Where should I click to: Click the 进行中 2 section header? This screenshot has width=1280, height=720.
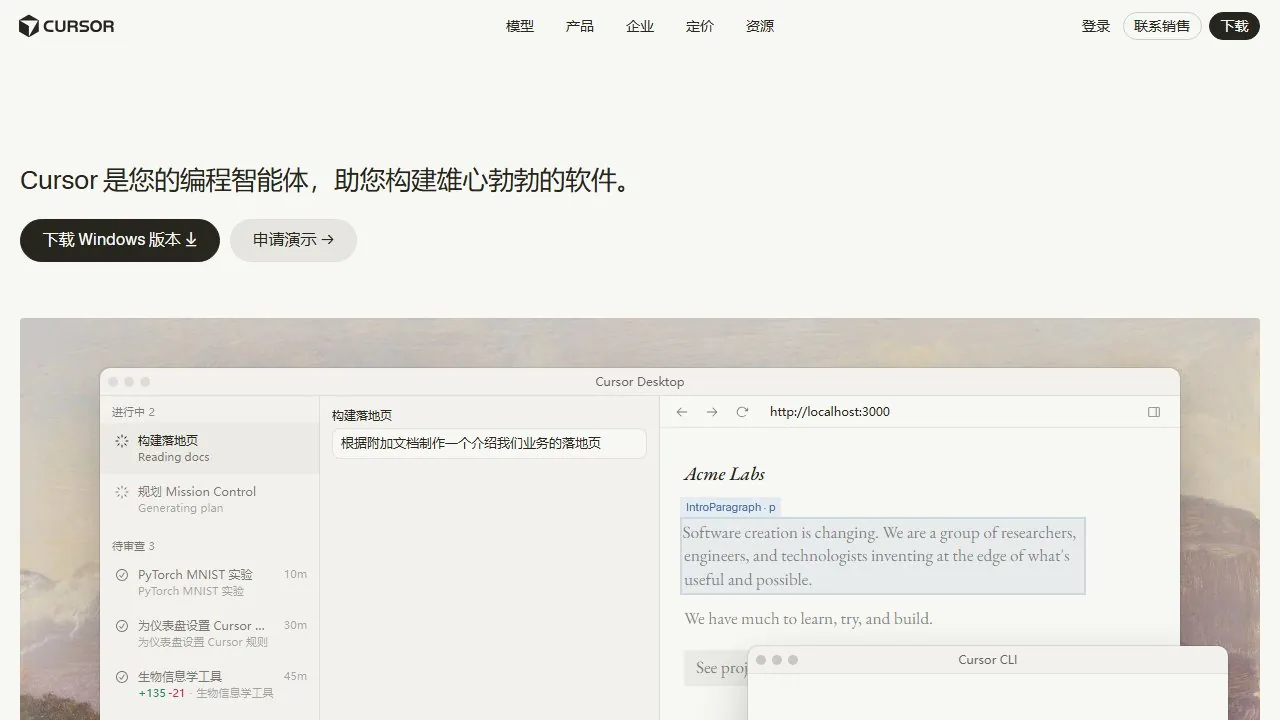click(x=133, y=412)
